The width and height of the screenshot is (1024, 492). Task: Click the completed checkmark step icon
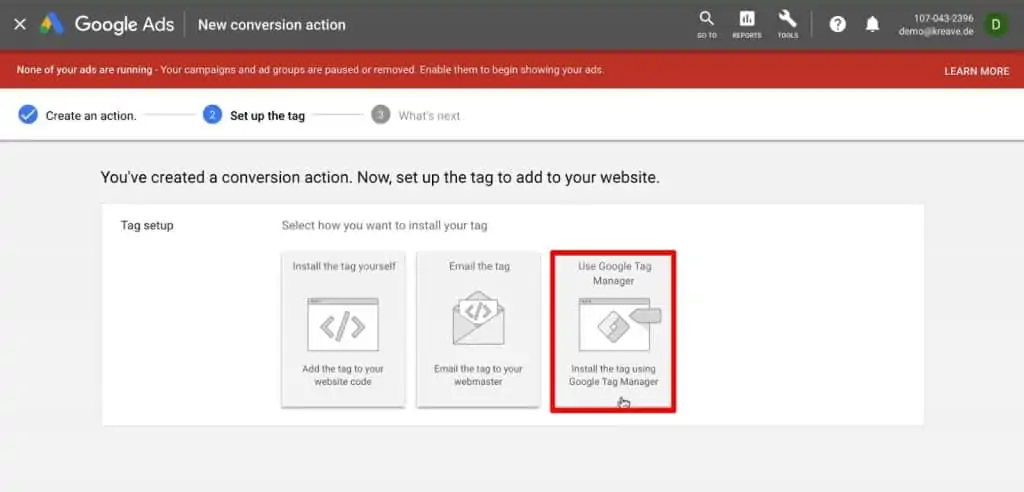[x=27, y=115]
